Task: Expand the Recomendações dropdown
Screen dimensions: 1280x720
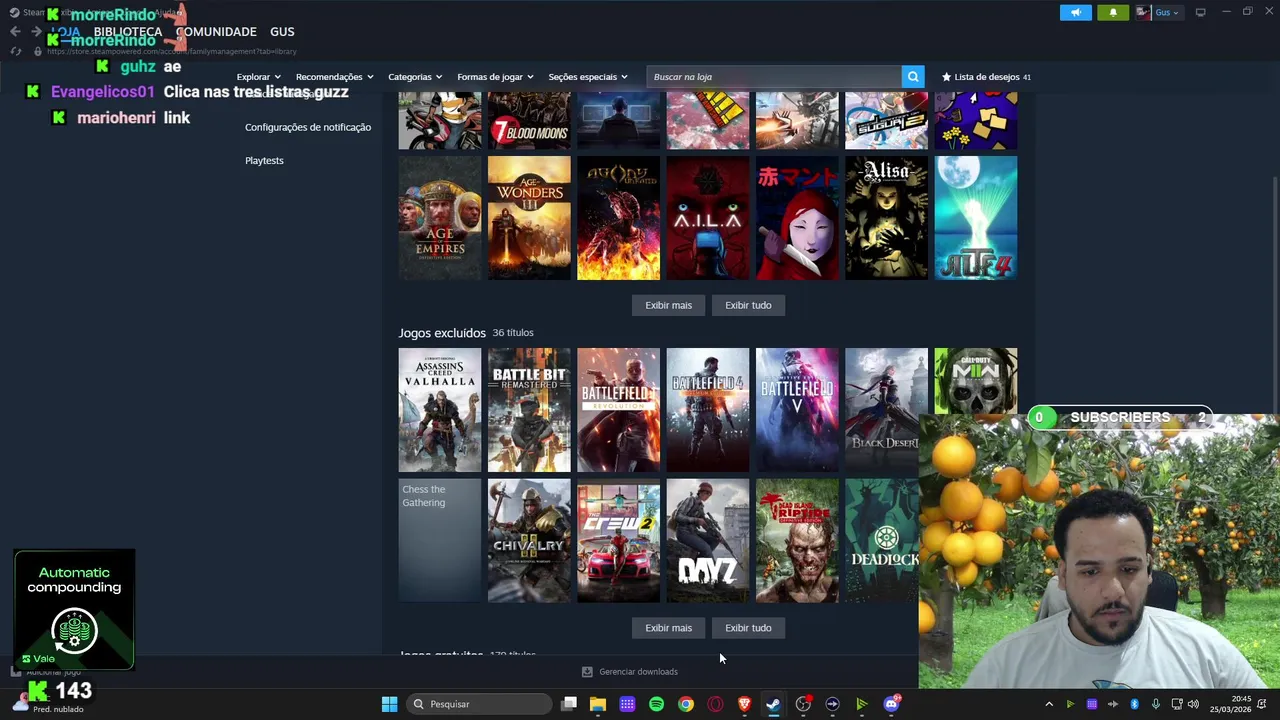Action: [x=334, y=77]
